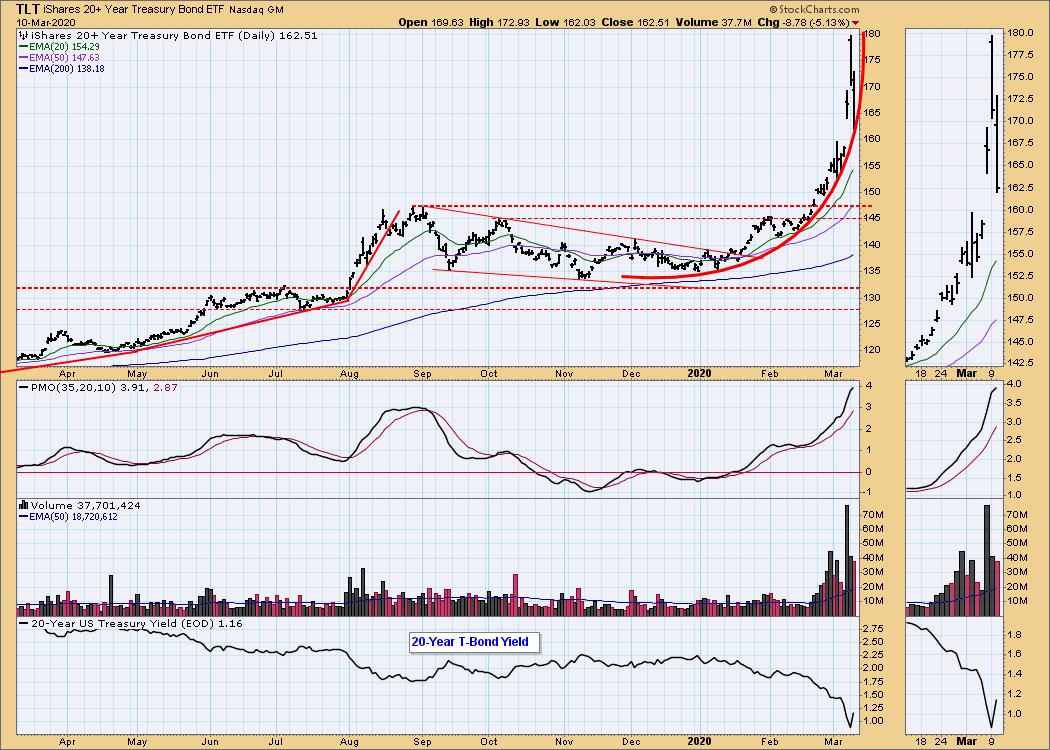1050x750 pixels.
Task: Click the Volume 37,701,424 panel label
Action: pos(86,506)
